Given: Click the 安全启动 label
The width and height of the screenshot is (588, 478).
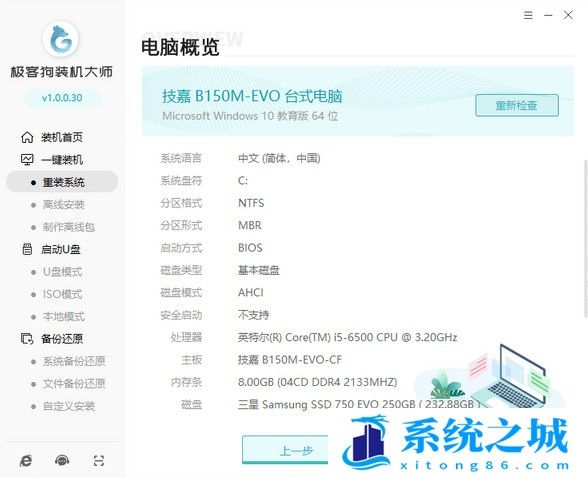Looking at the screenshot, I should 181,315.
